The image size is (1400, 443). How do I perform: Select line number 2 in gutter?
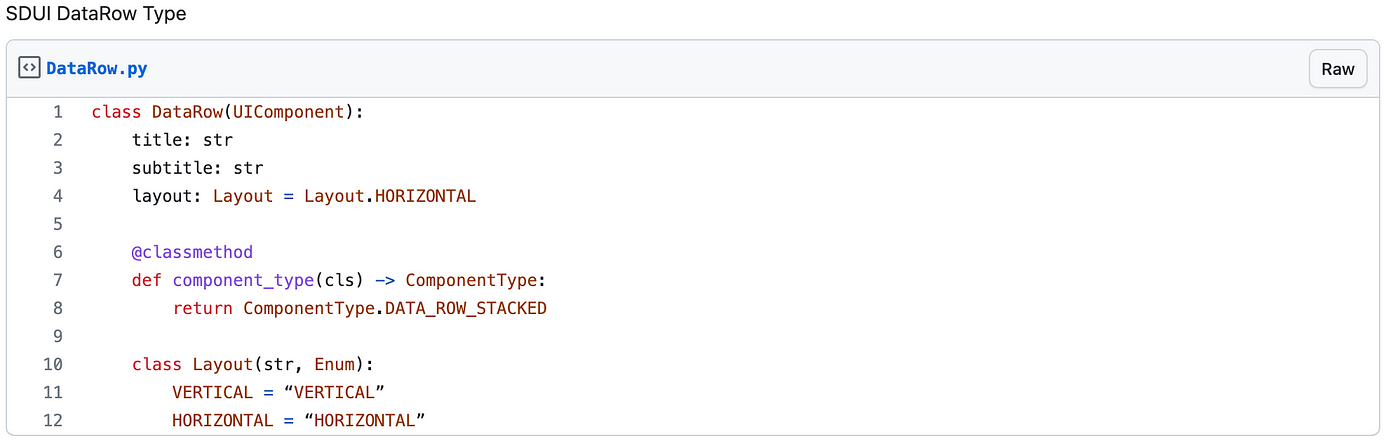point(57,140)
